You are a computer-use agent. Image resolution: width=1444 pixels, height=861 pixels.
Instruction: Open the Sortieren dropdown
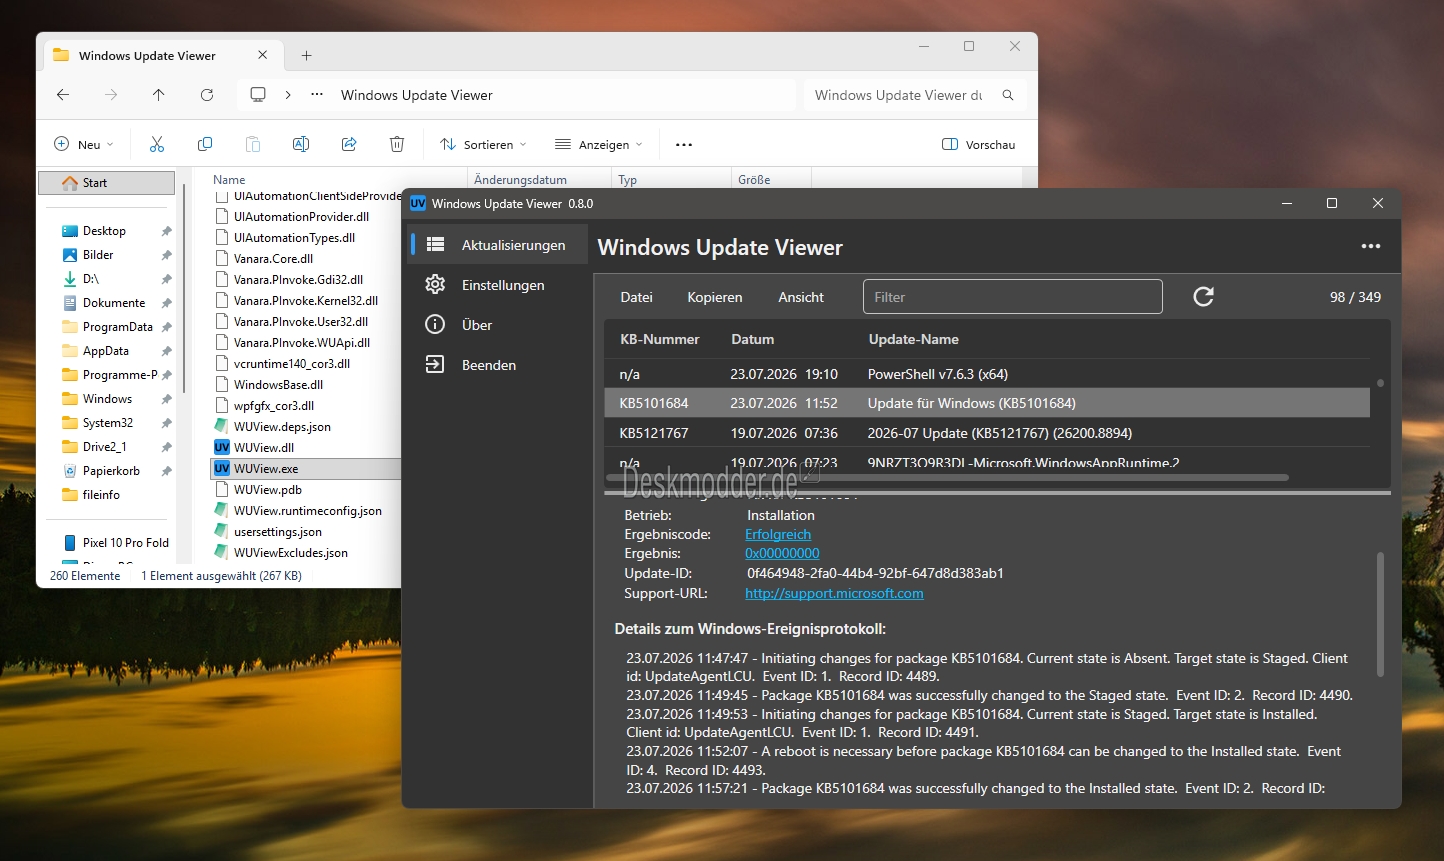pyautogui.click(x=483, y=144)
